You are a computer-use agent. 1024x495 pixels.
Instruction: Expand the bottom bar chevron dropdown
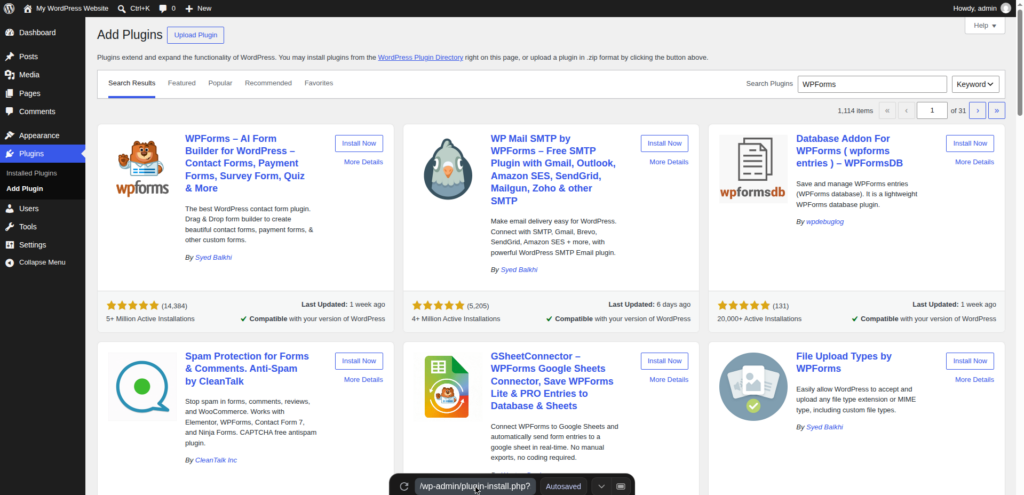tap(601, 487)
